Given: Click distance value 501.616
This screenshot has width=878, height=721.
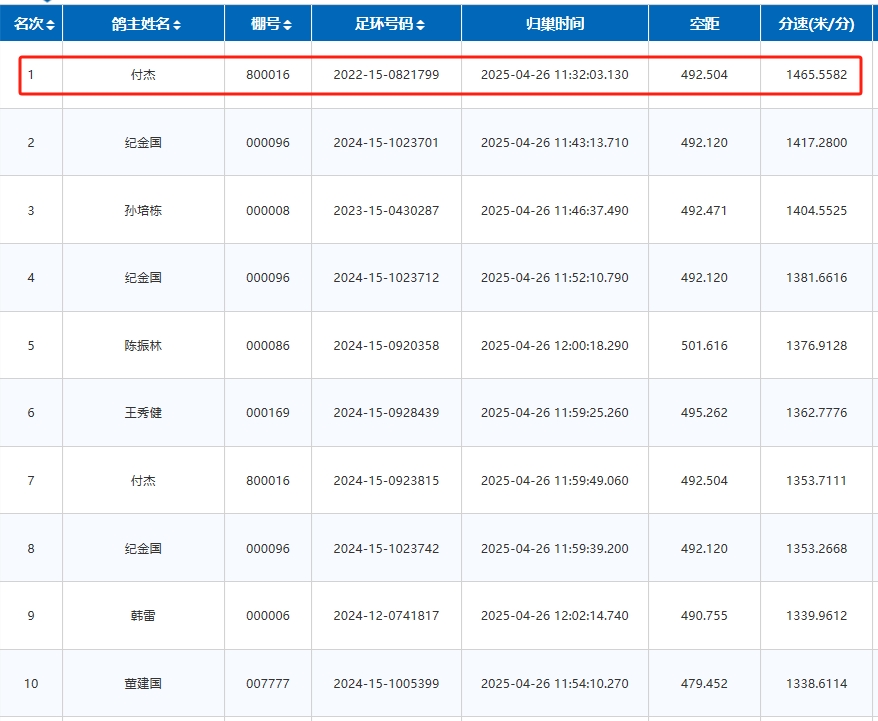Looking at the screenshot, I should pyautogui.click(x=704, y=346).
